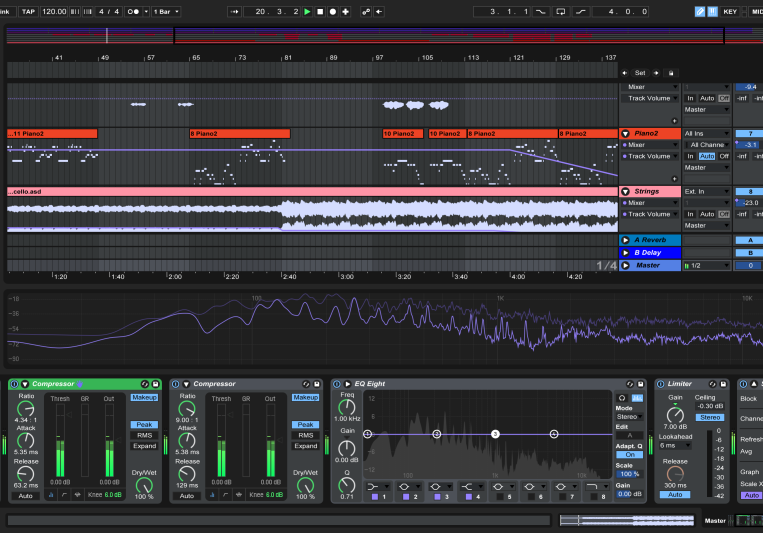The height and width of the screenshot is (533, 763).
Task: Set Piano2 monitor to Auto
Action: [x=707, y=156]
